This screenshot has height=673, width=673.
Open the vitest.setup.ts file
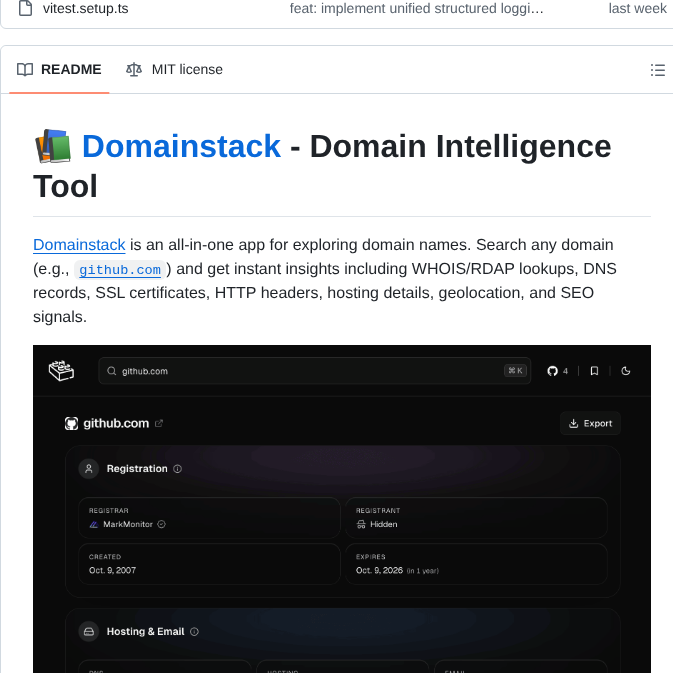85,9
